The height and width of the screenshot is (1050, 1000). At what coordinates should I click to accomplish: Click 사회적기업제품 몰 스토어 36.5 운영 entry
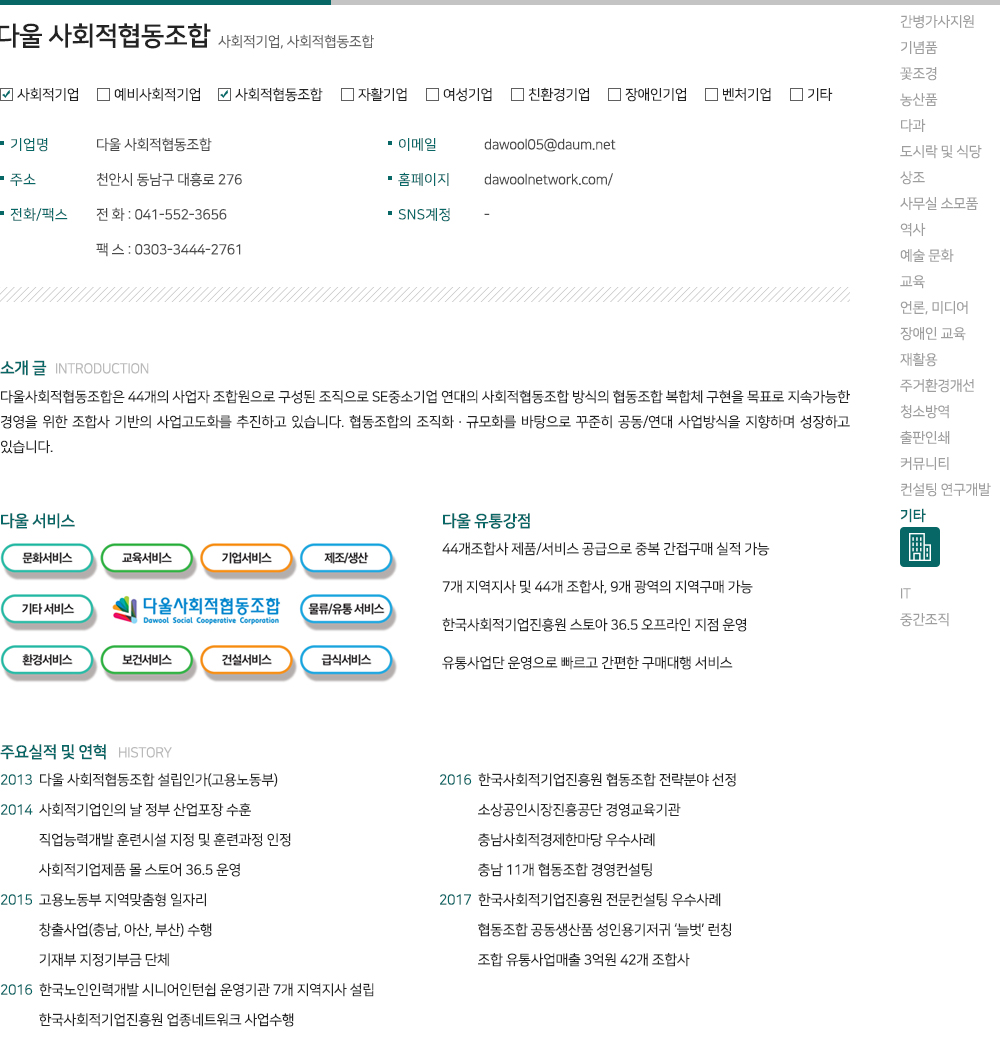(140, 870)
